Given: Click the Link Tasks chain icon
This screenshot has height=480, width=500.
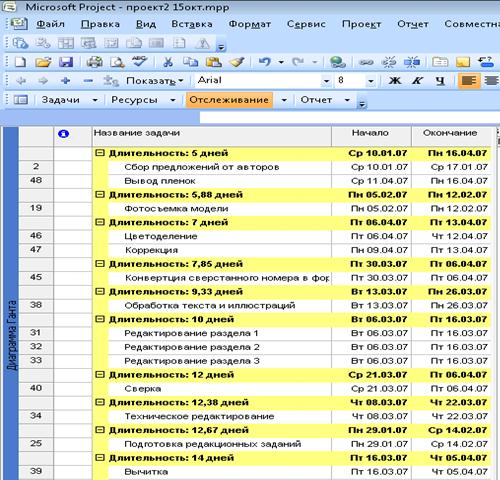Looking at the screenshot, I should pyautogui.click(x=366, y=62).
